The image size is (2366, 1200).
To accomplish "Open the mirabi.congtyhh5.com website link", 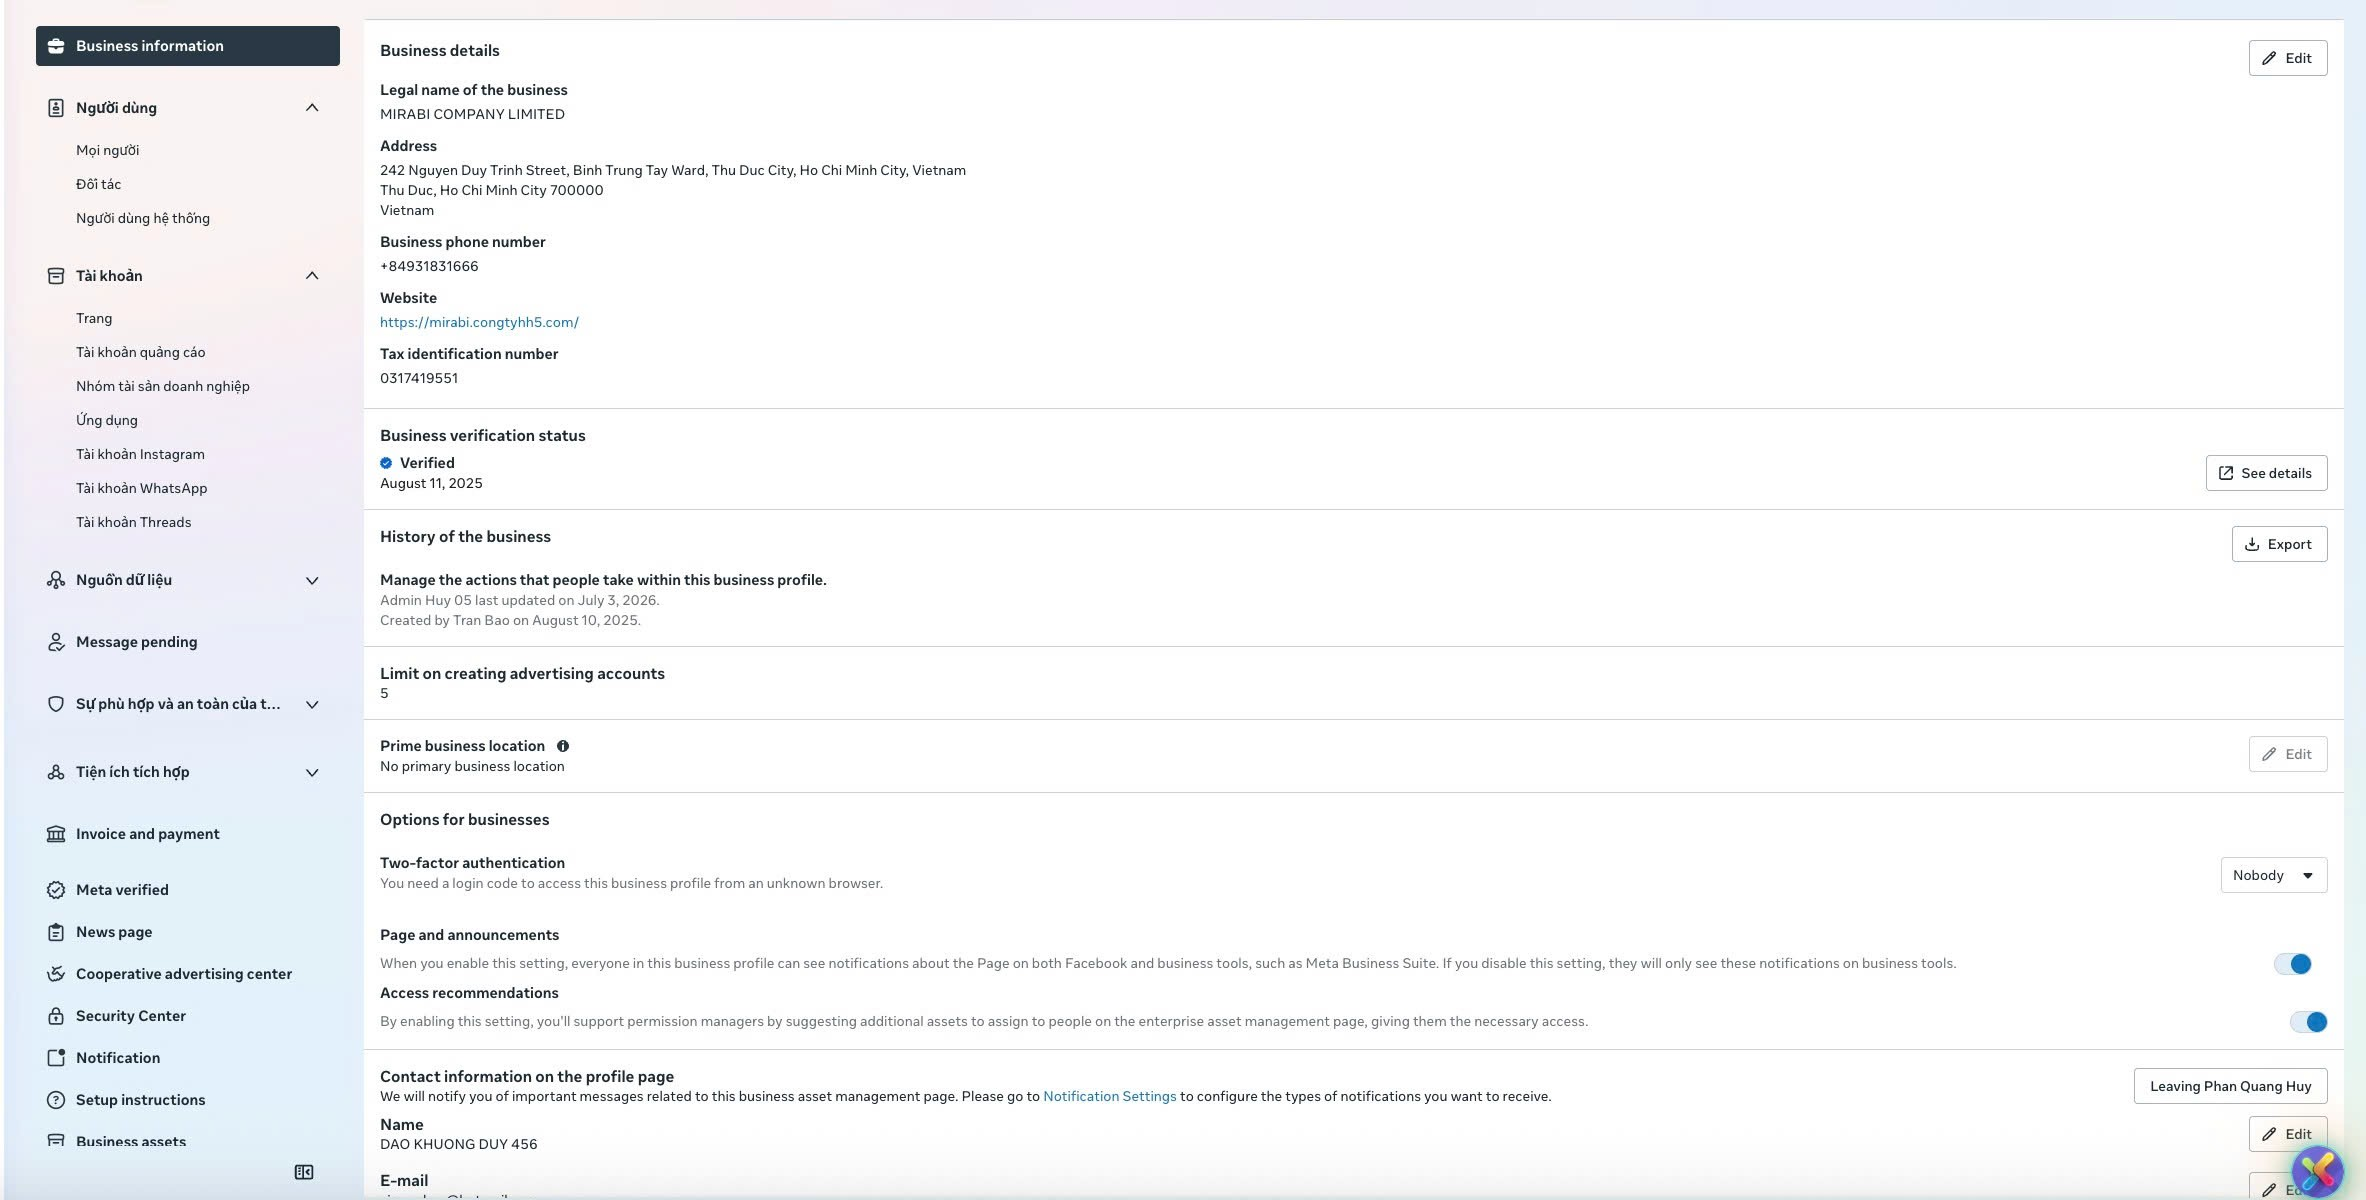I will point(479,322).
